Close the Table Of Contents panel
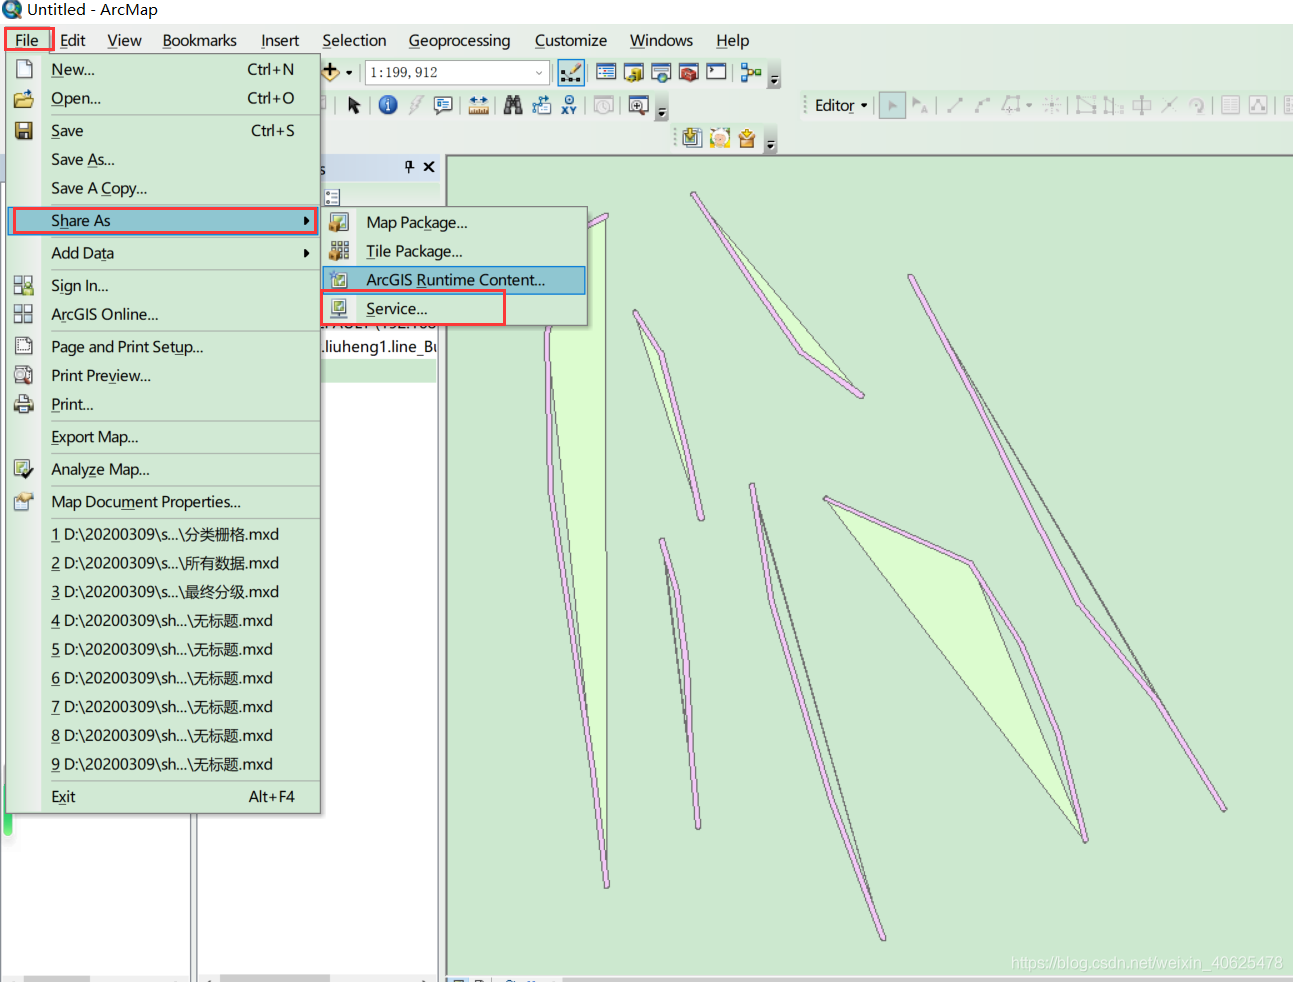This screenshot has width=1293, height=982. click(429, 167)
